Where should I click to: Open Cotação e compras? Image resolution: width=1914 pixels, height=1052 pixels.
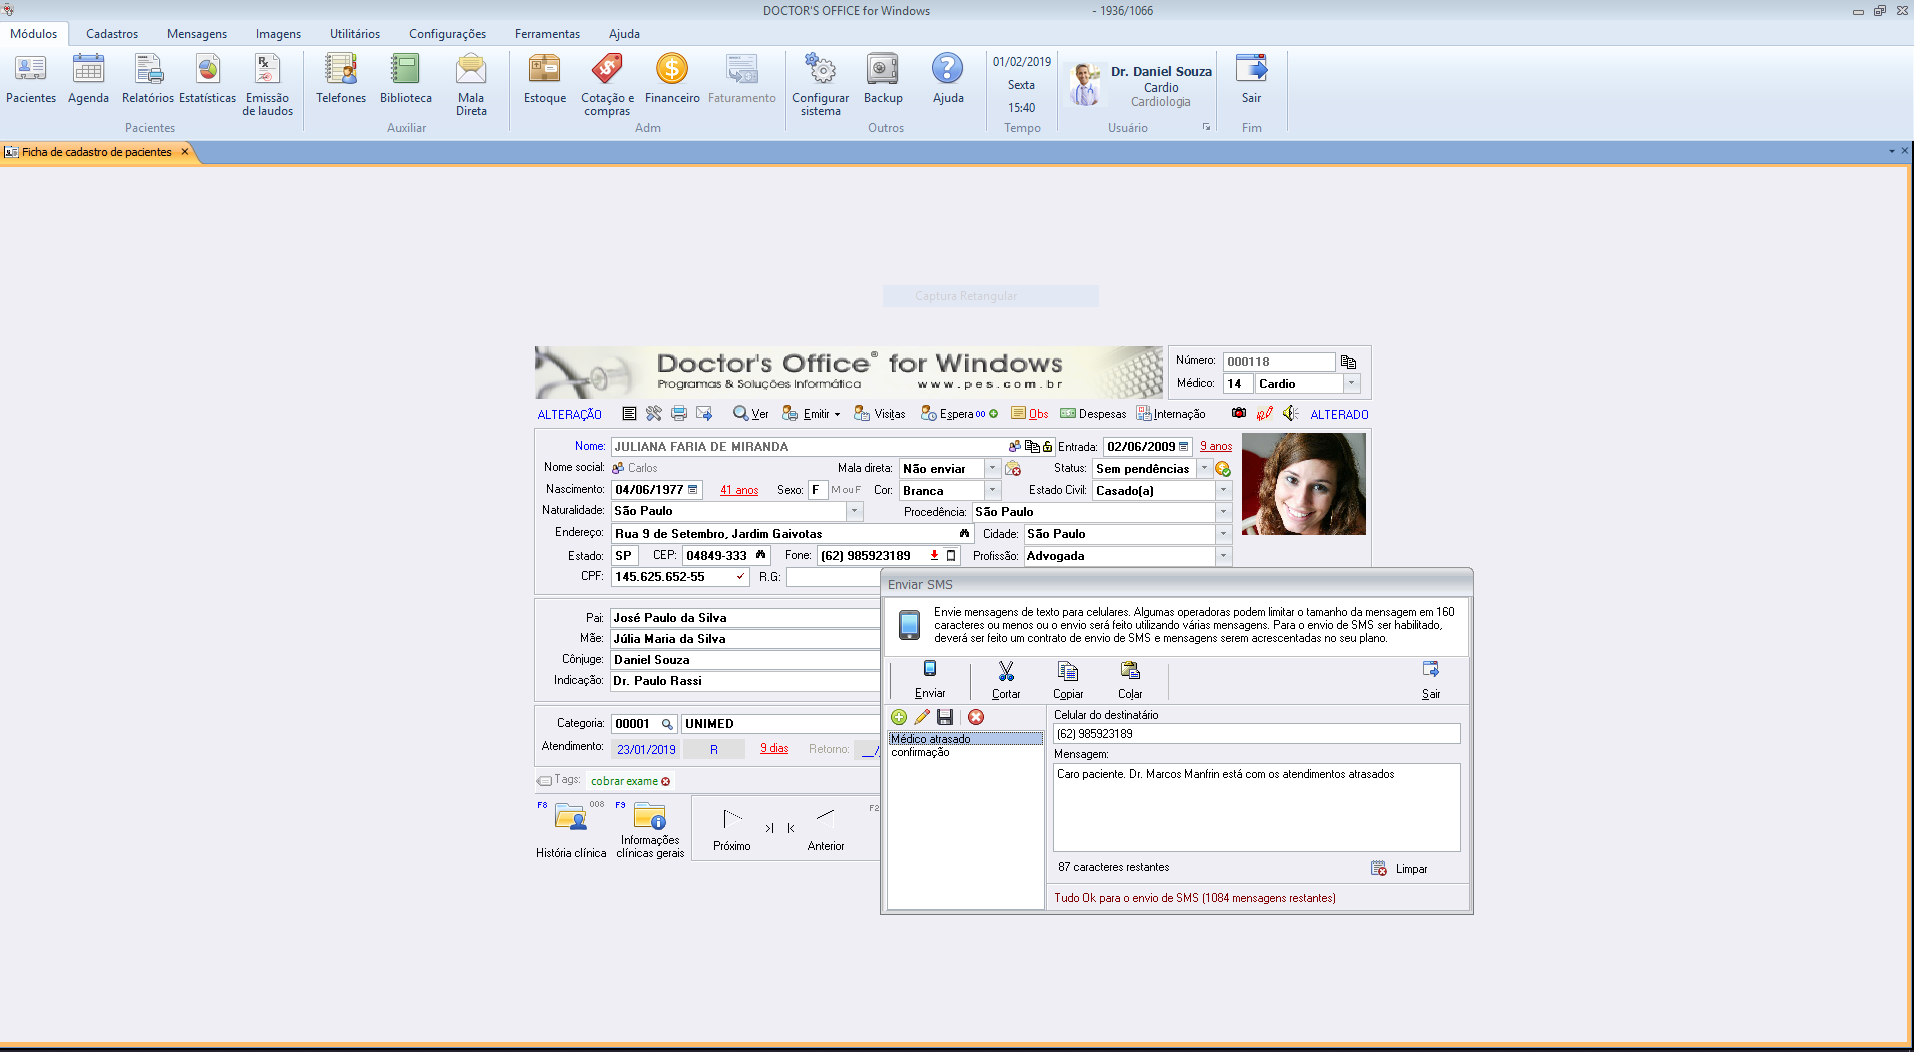click(x=607, y=85)
